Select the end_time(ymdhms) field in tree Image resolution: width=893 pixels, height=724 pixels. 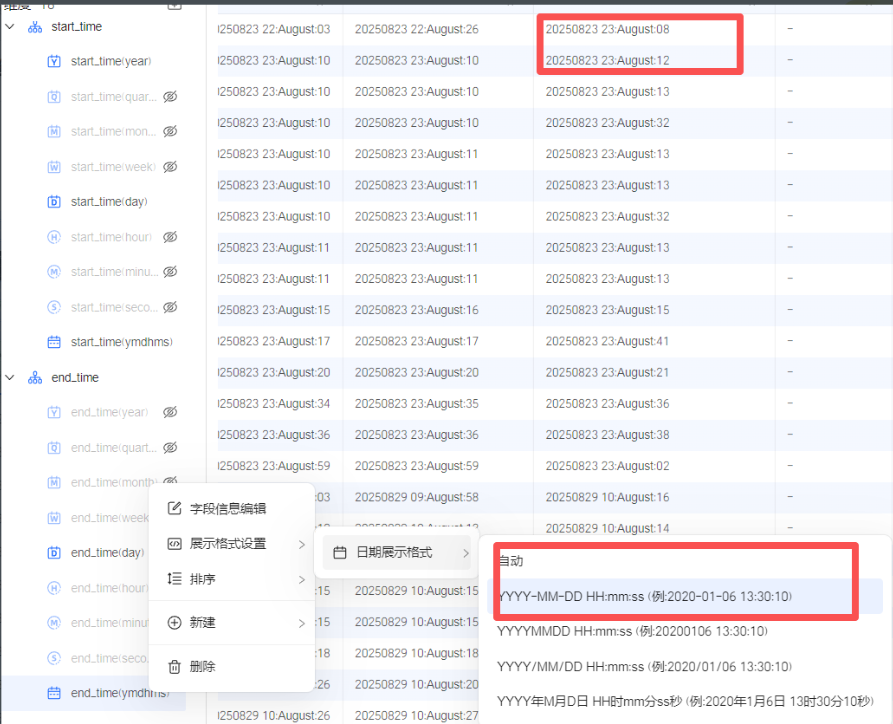tap(120, 693)
